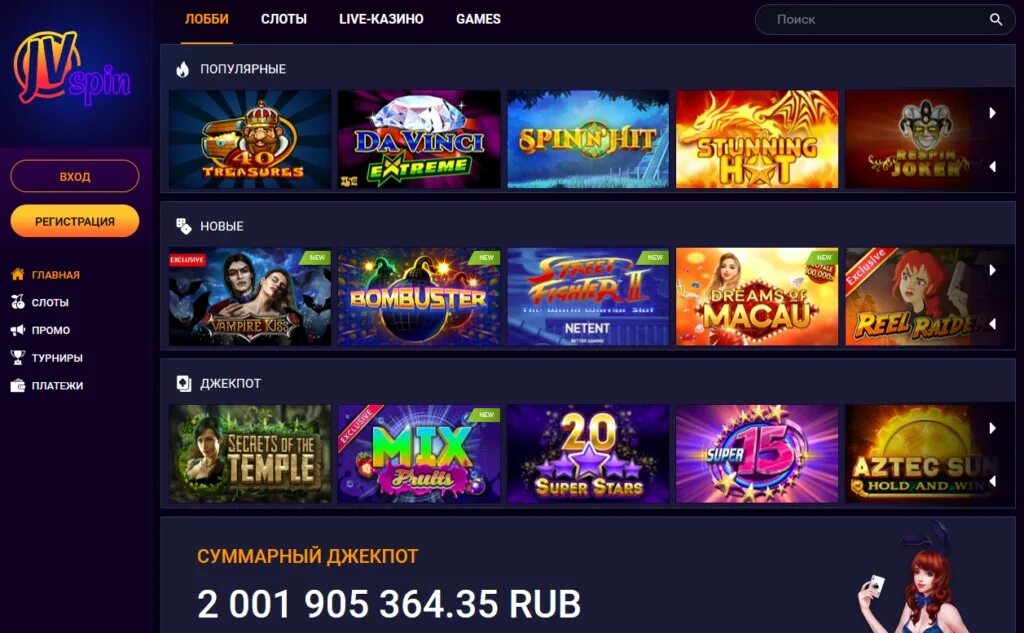Move Новые carousel back with left arrow

point(992,324)
